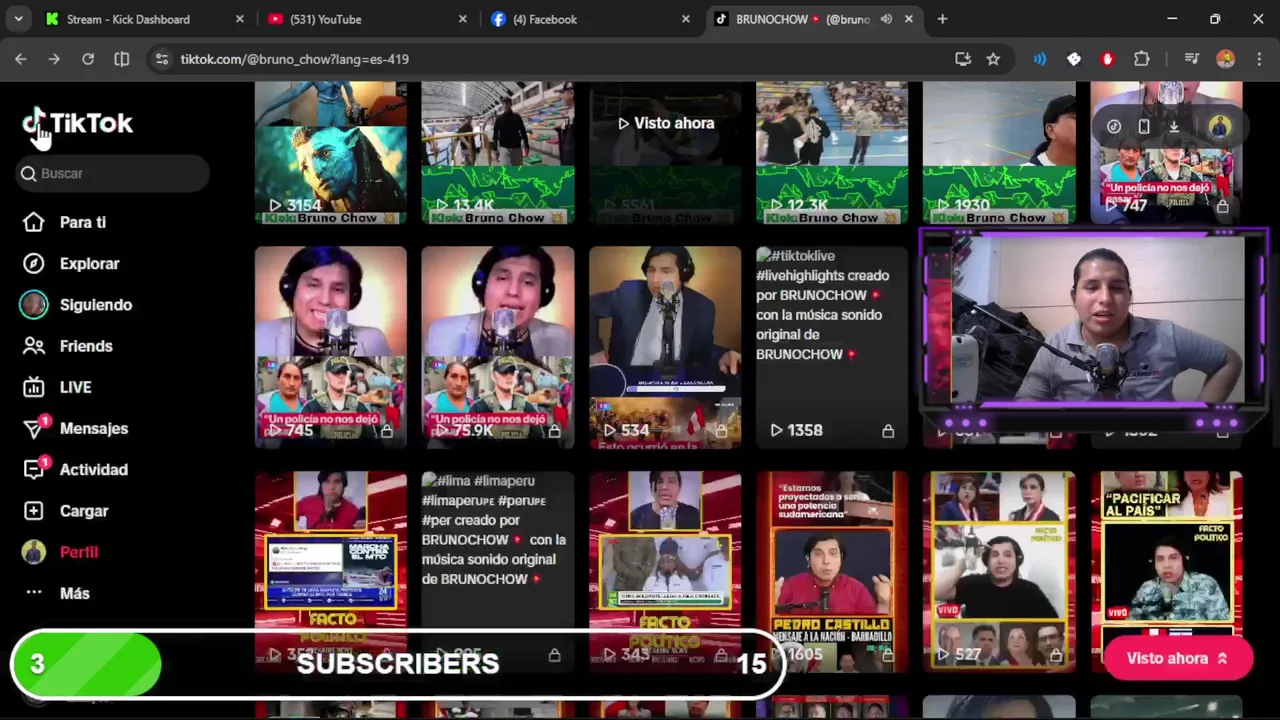Open the video with 13.4K views
Screen dimensions: 1280x720
(x=498, y=153)
